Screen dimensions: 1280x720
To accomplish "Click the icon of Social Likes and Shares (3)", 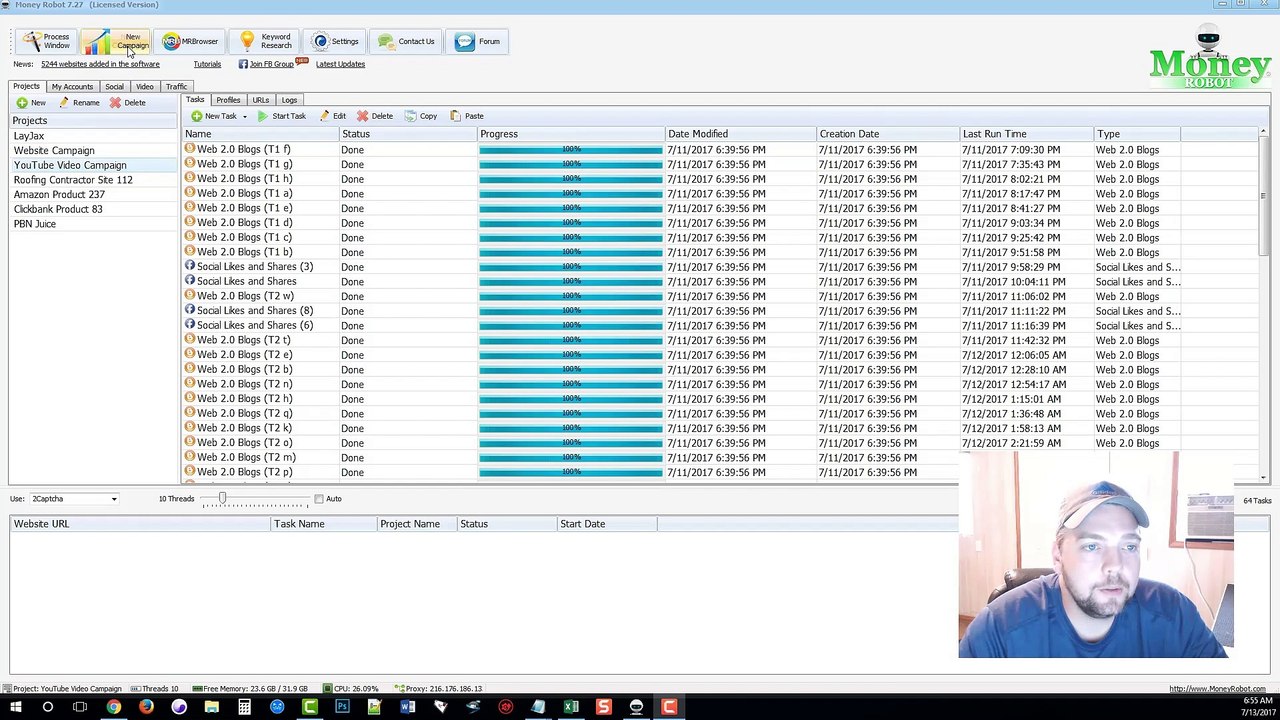I will [190, 266].
